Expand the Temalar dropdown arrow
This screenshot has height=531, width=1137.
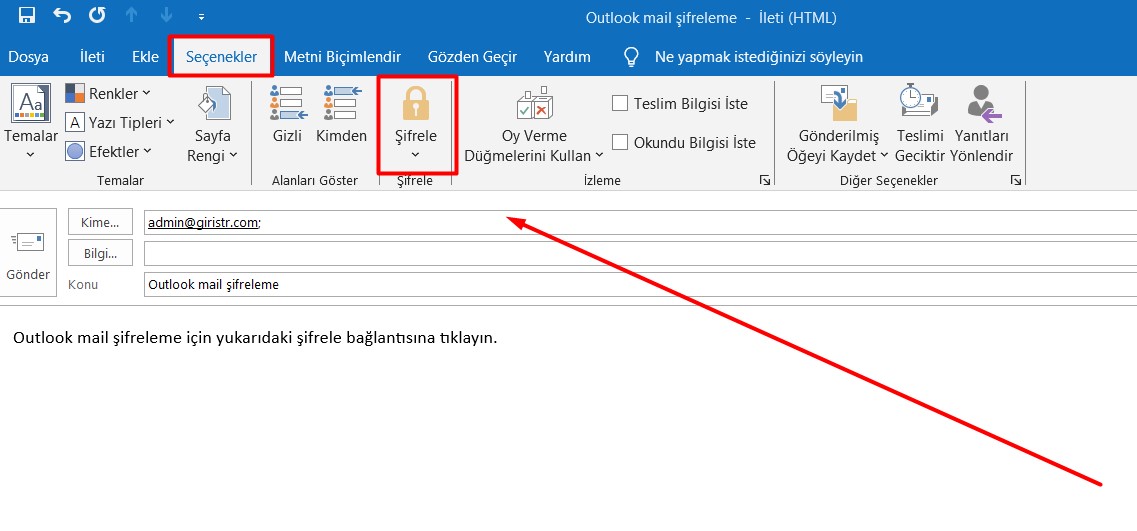pyautogui.click(x=30, y=154)
